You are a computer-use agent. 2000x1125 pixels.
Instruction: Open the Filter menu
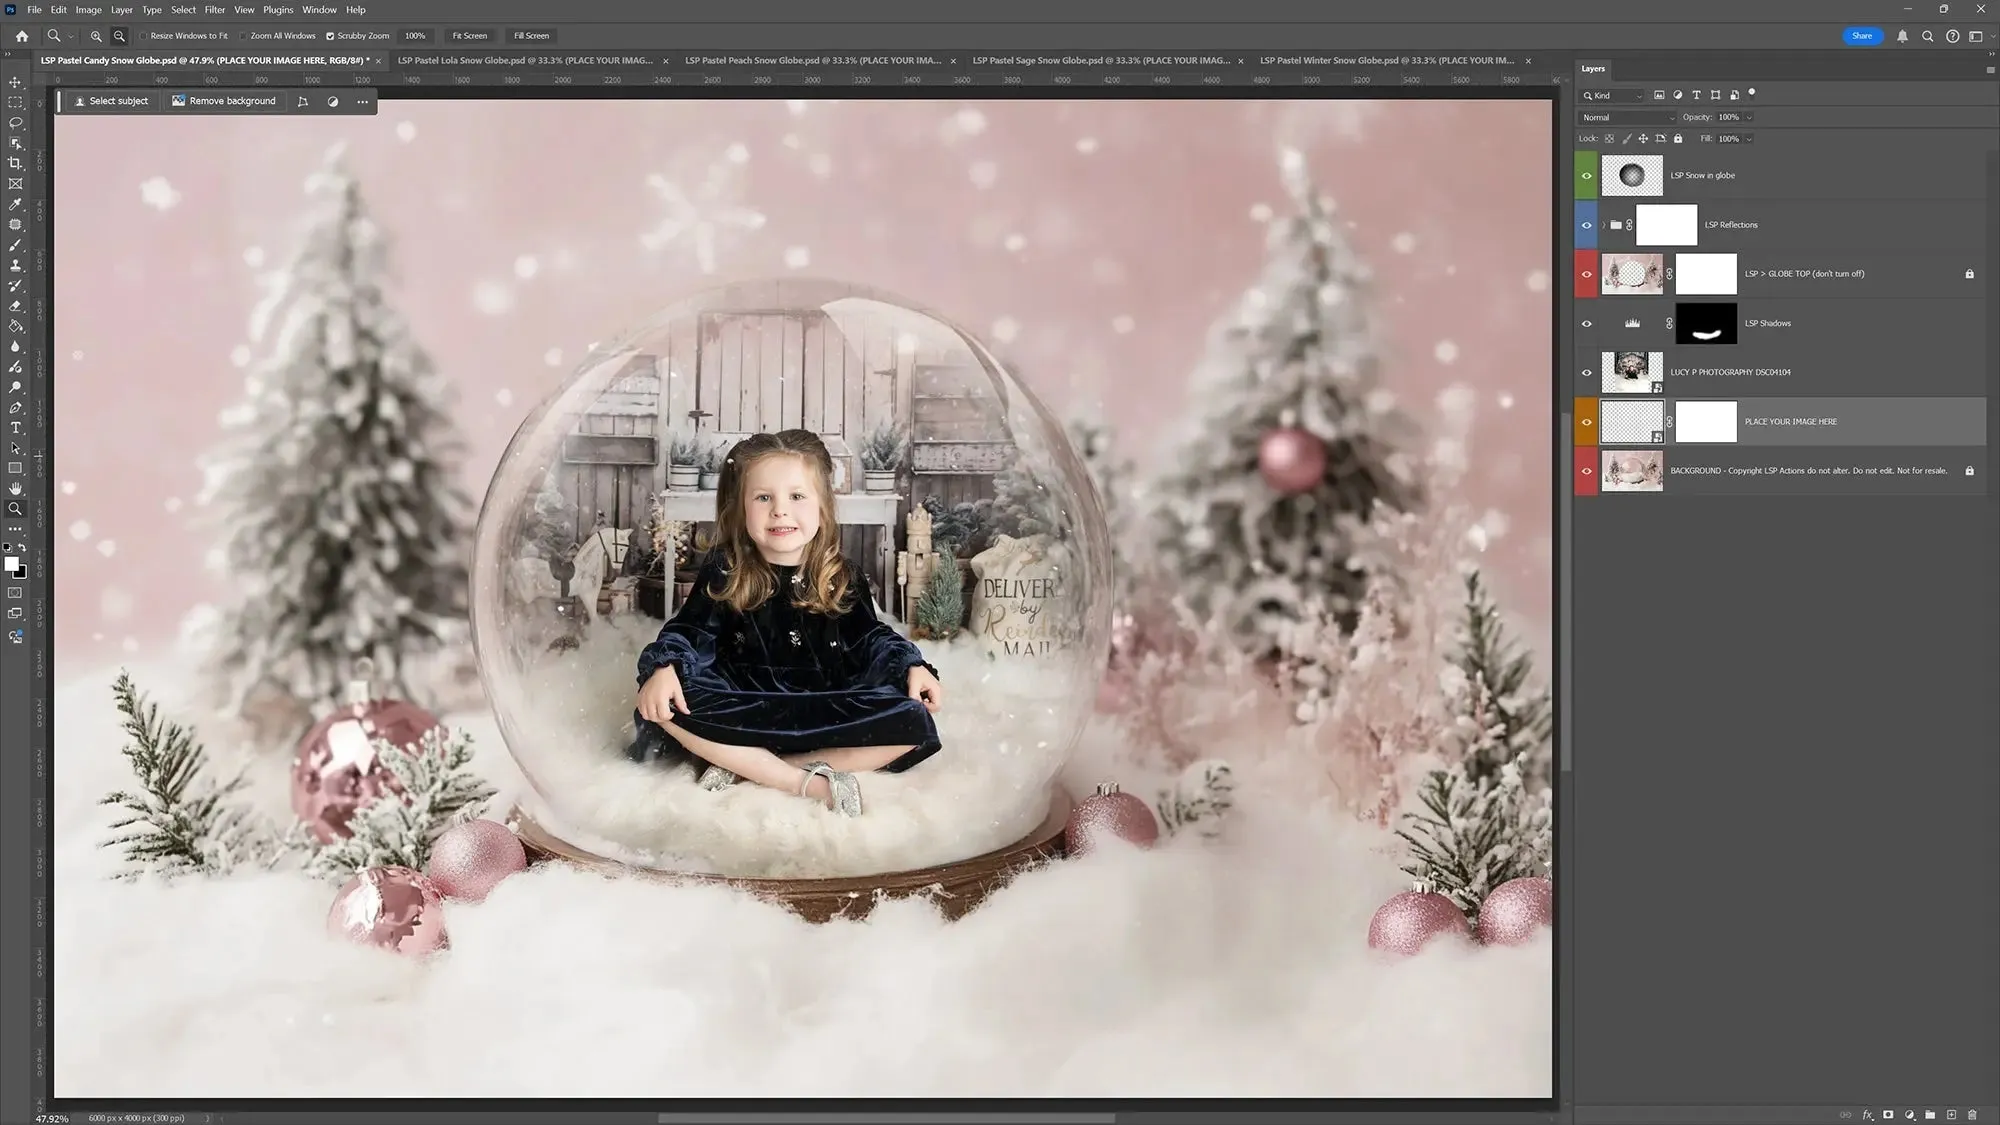coord(215,9)
